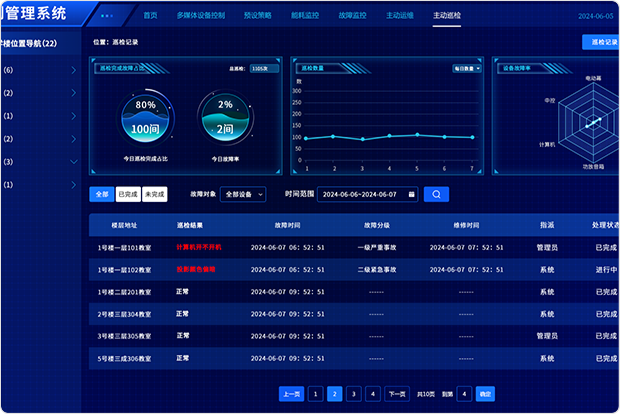Select the 未完成 filter option
Image resolution: width=620 pixels, height=414 pixels.
coord(154,194)
